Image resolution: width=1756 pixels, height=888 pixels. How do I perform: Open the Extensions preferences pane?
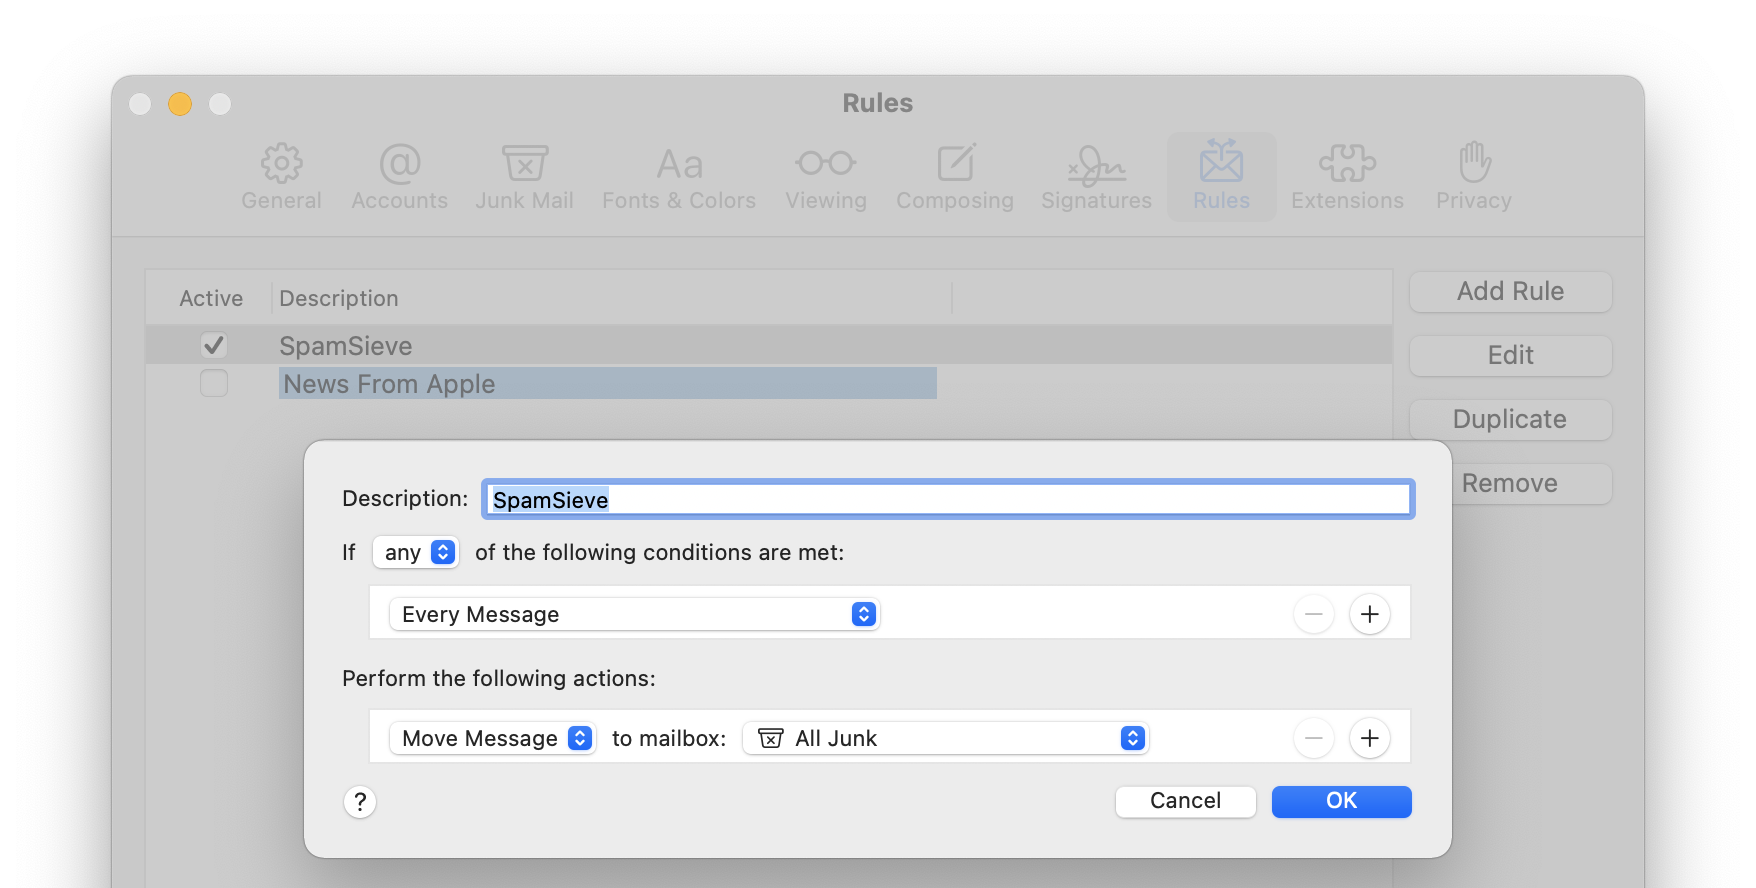1347,177
